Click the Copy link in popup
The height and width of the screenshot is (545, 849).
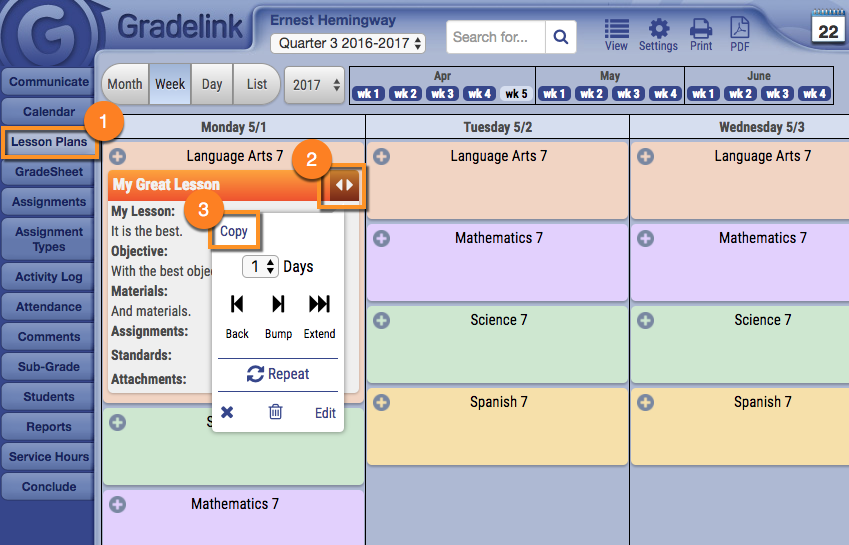coord(234,231)
